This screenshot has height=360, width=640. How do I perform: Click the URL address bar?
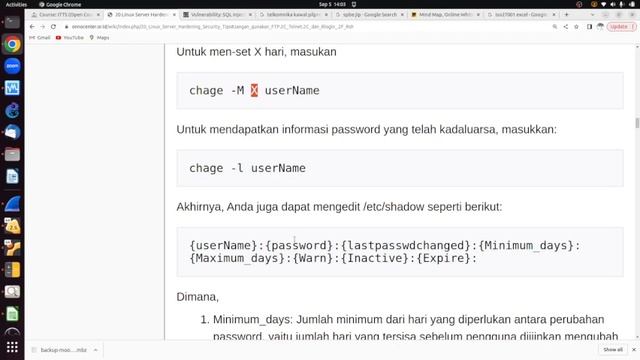306,27
